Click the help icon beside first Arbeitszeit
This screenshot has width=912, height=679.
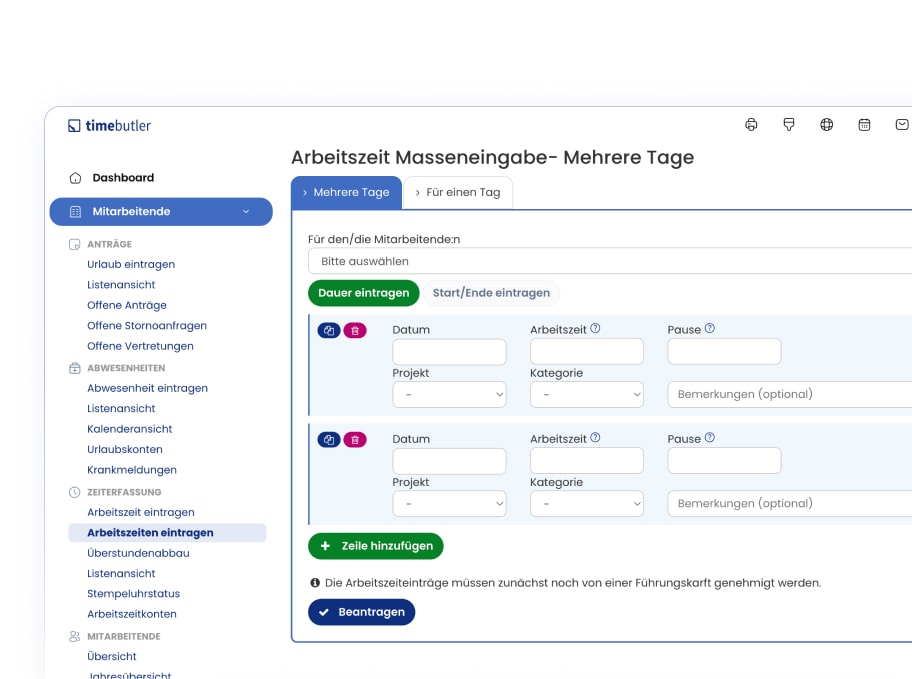(x=595, y=328)
